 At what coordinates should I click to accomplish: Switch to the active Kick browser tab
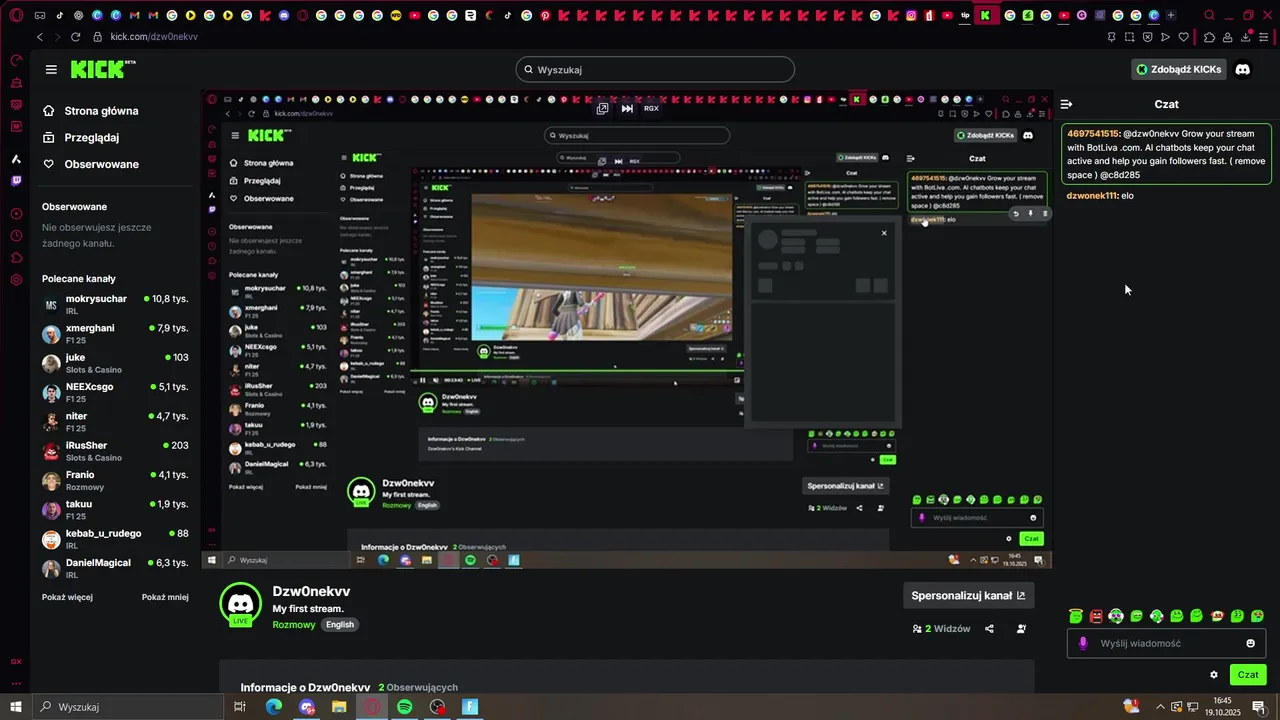click(986, 15)
